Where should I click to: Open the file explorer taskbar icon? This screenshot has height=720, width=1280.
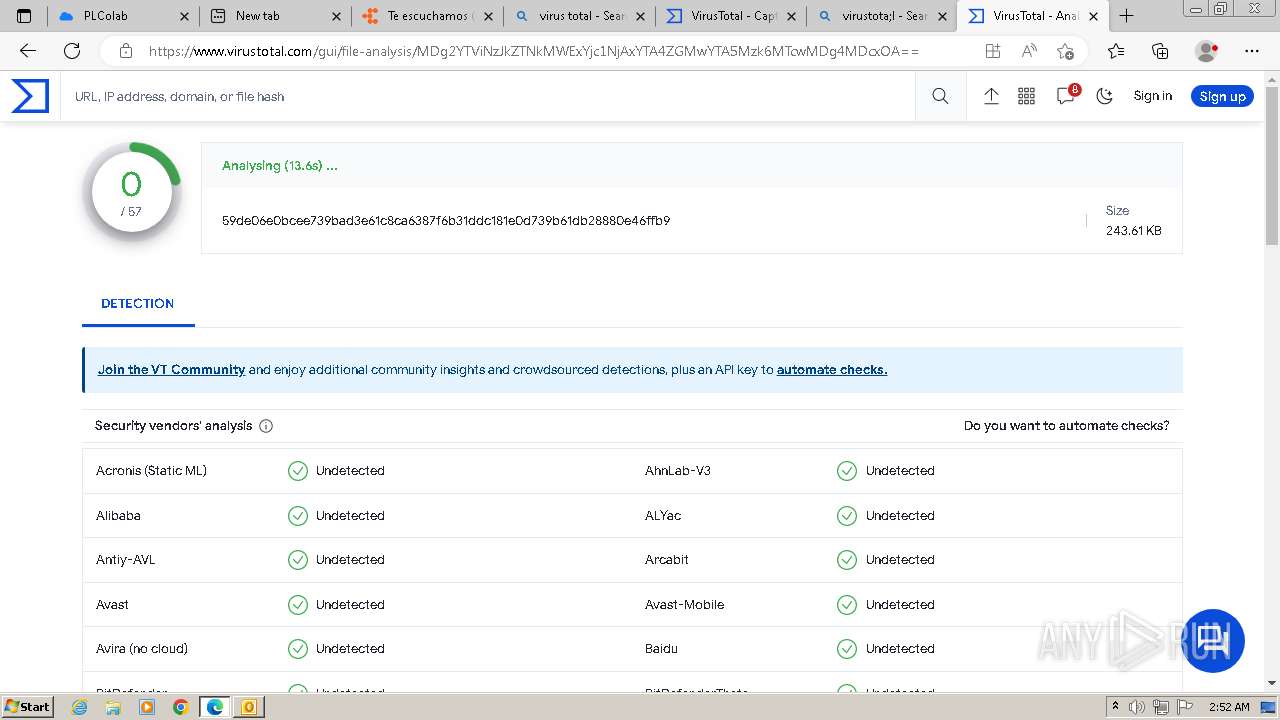(113, 707)
